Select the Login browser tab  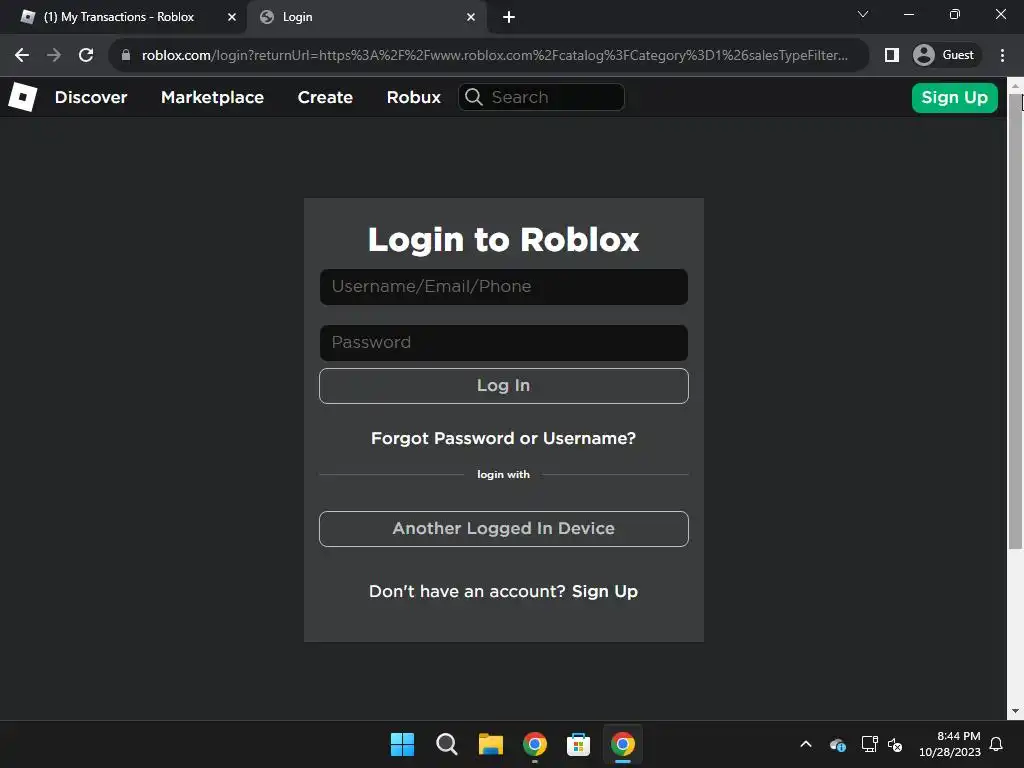pyautogui.click(x=366, y=17)
